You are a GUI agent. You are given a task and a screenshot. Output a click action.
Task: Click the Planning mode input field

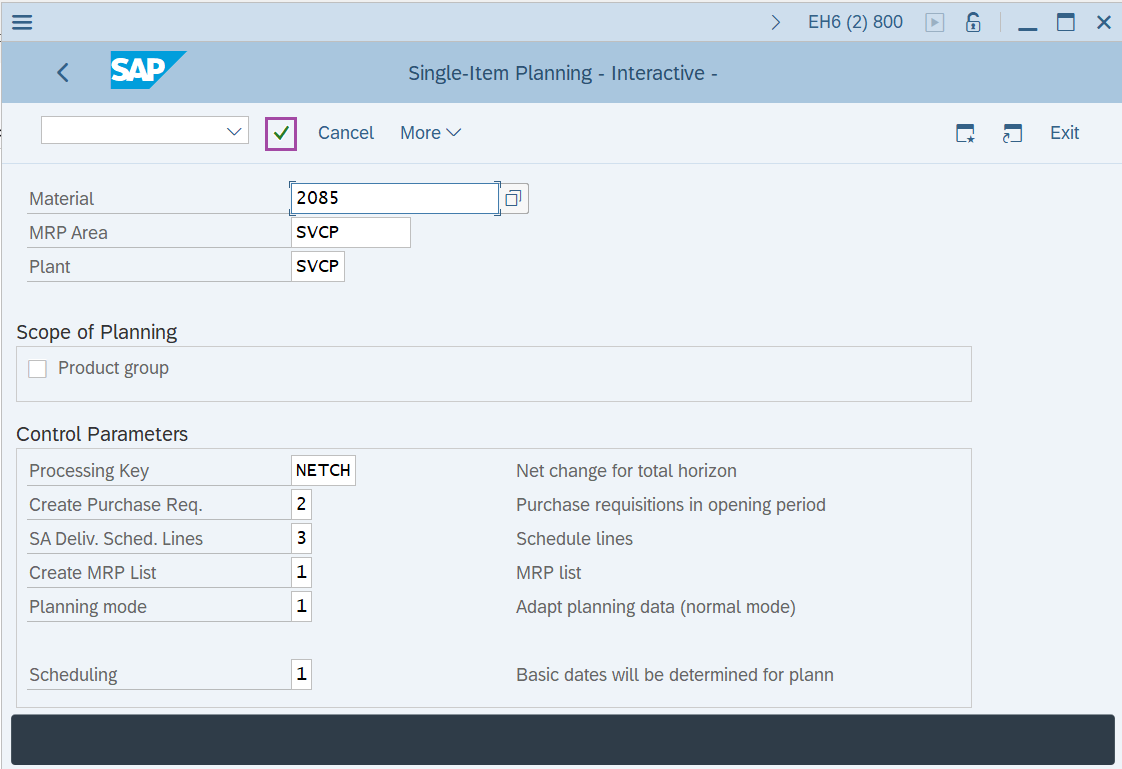[301, 607]
